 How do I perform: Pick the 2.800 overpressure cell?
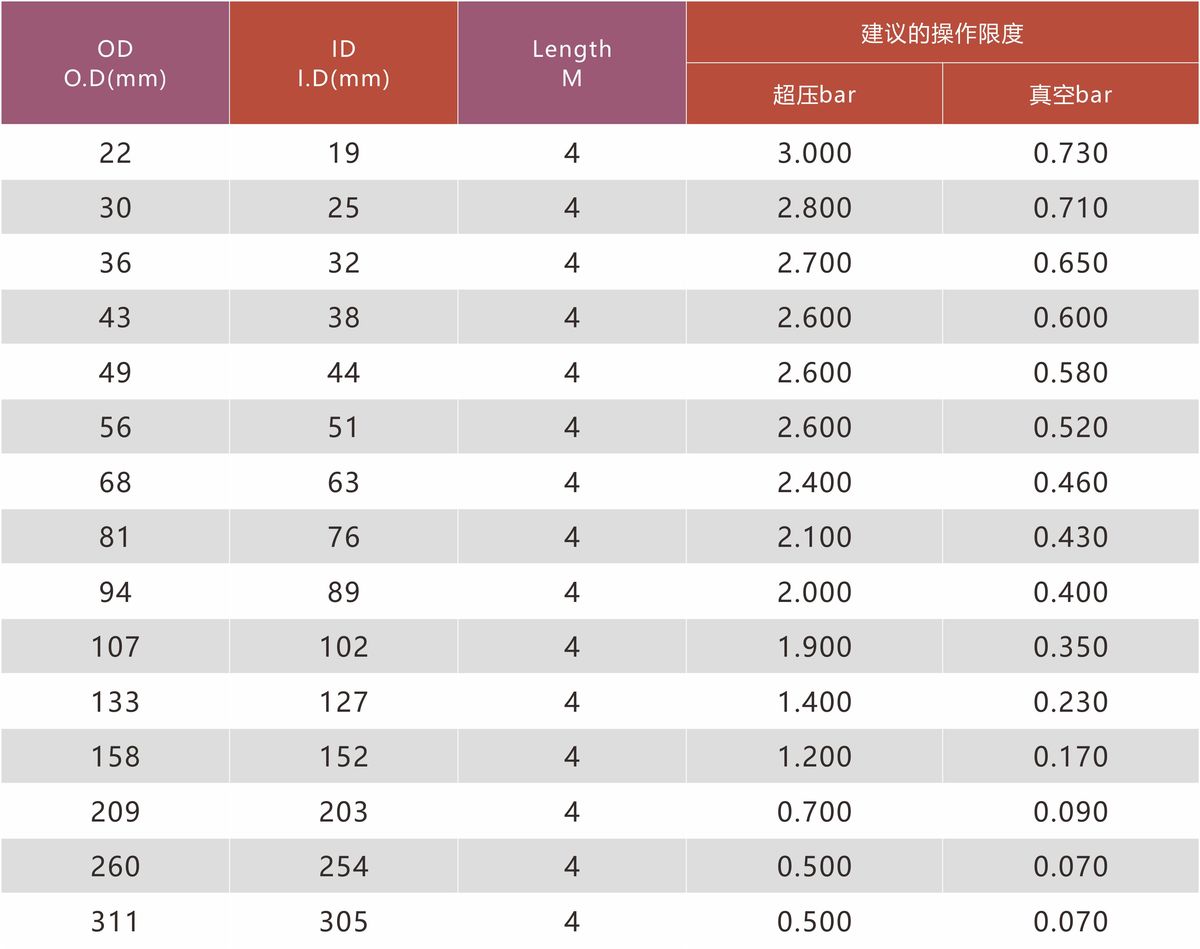pos(814,208)
